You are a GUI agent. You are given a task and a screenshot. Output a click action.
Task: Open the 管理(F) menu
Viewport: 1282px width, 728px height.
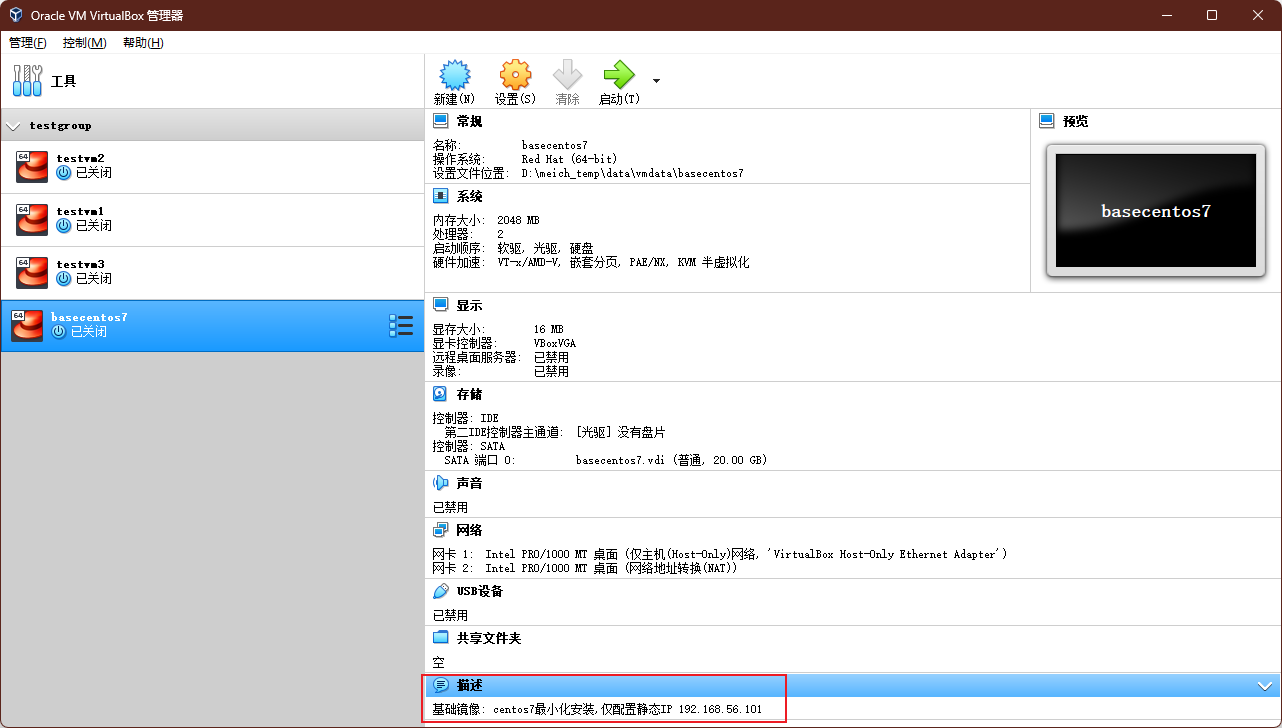(x=27, y=43)
